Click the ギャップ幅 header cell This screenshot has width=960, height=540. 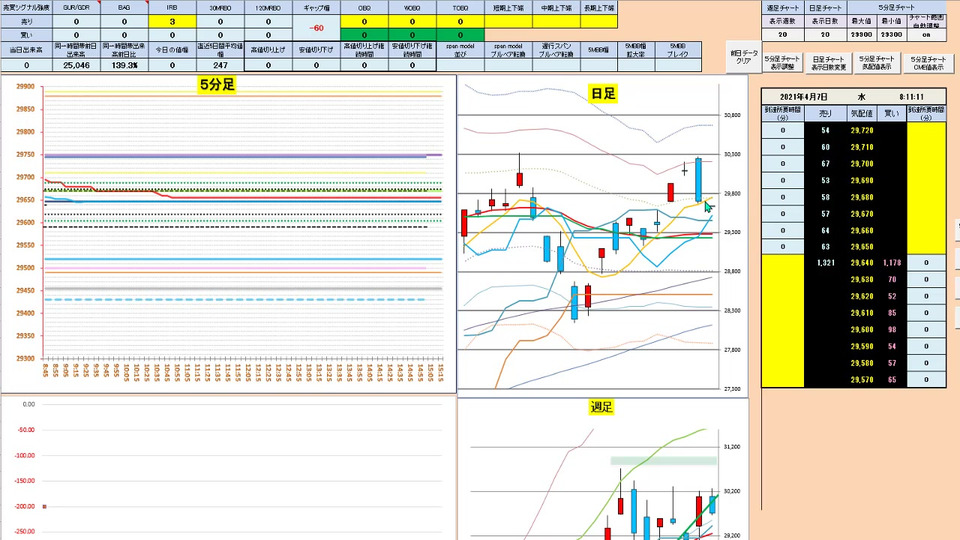(x=317, y=8)
